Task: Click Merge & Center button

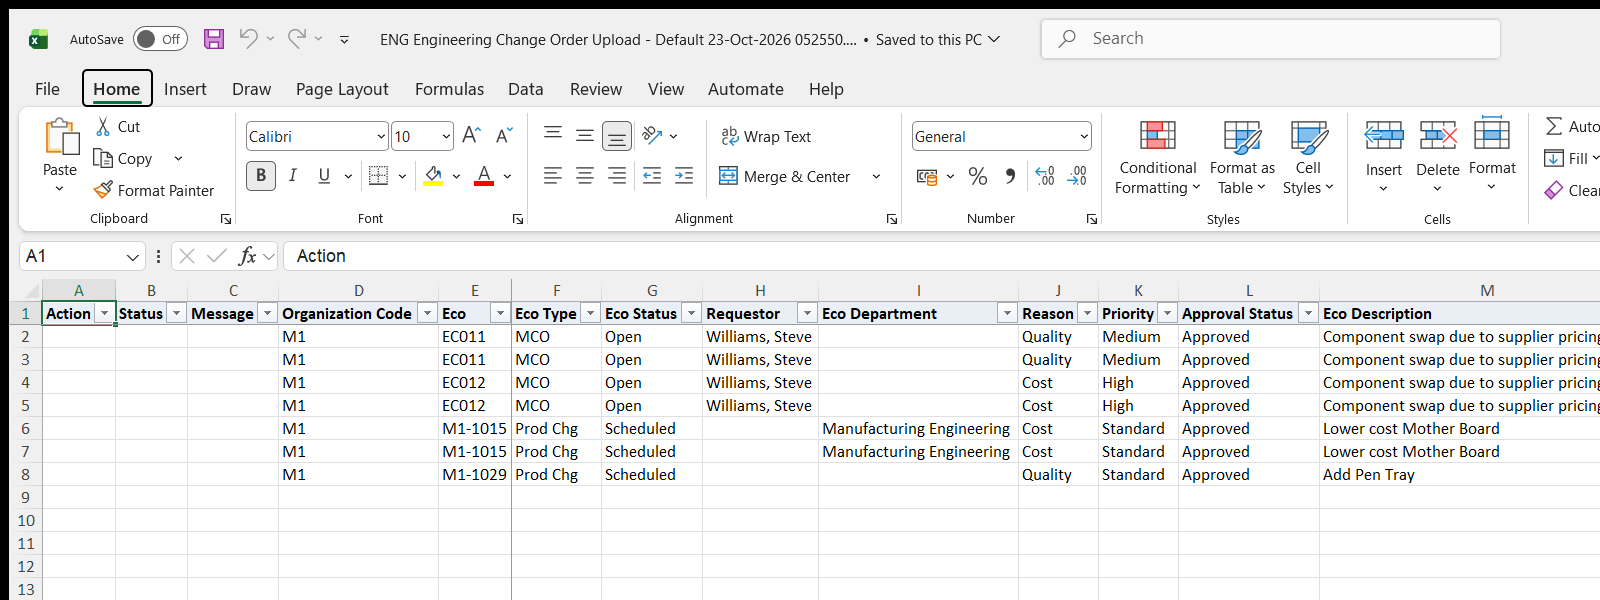Action: (x=785, y=177)
